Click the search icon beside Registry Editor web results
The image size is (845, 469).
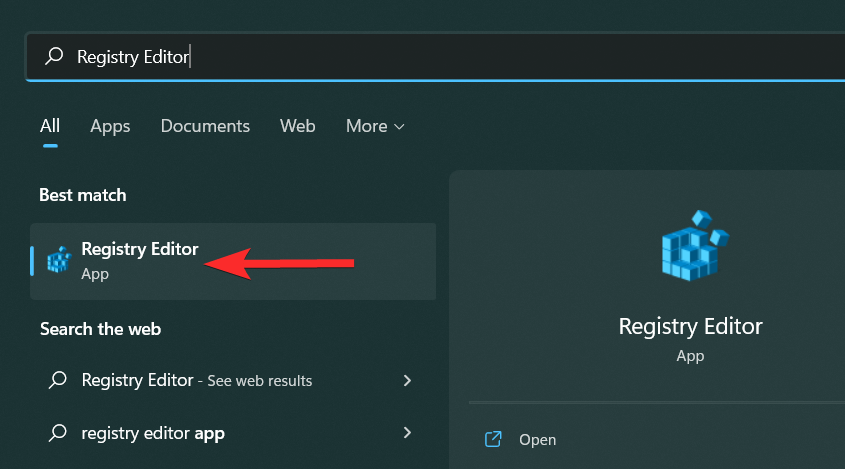58,380
